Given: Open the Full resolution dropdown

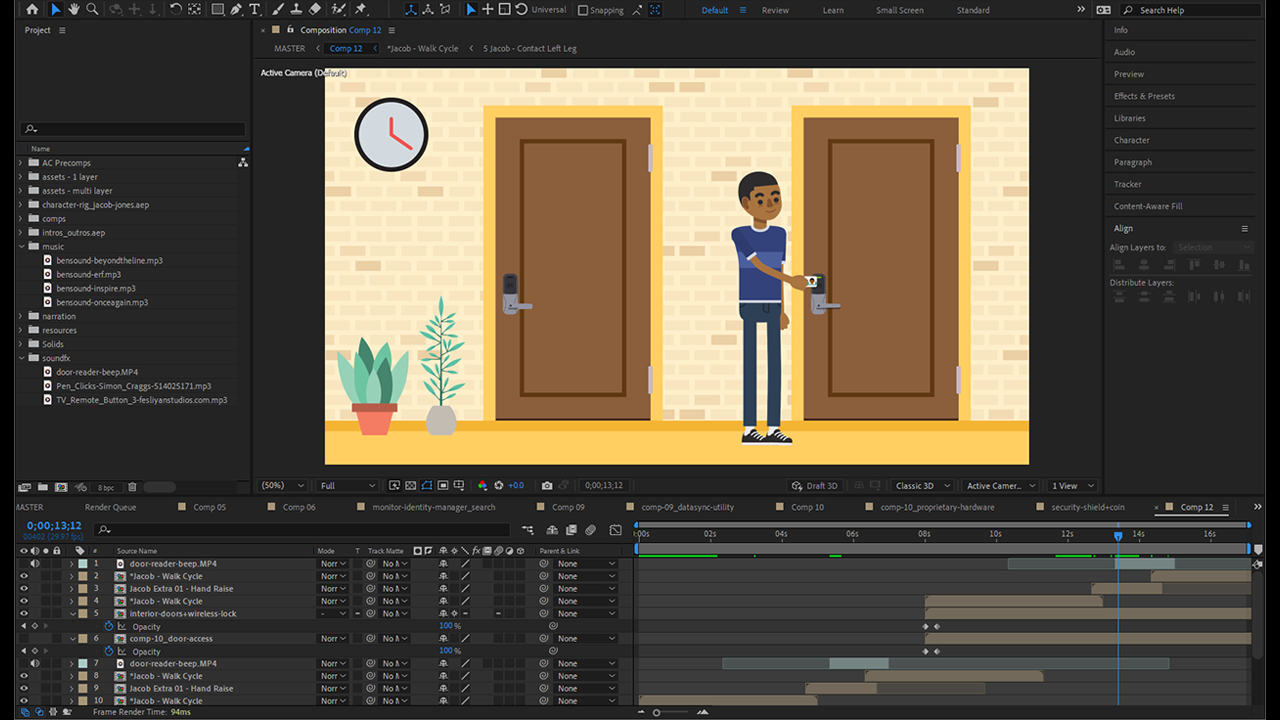Looking at the screenshot, I should [347, 485].
